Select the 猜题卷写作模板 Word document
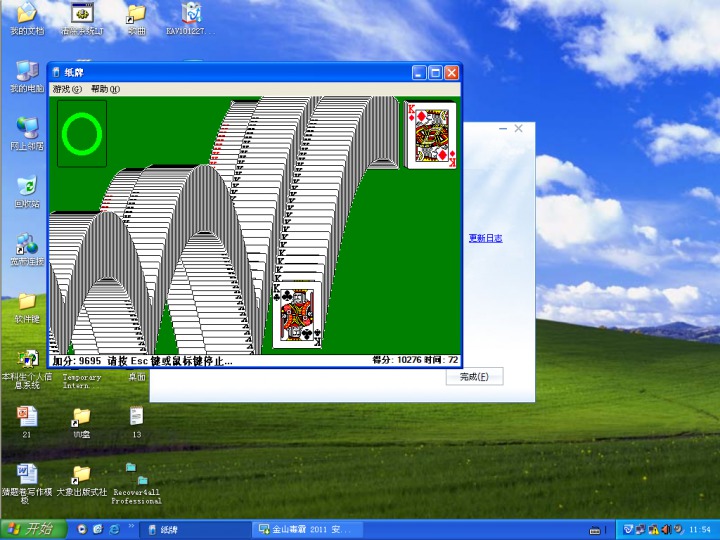The width and height of the screenshot is (720, 540). click(27, 484)
